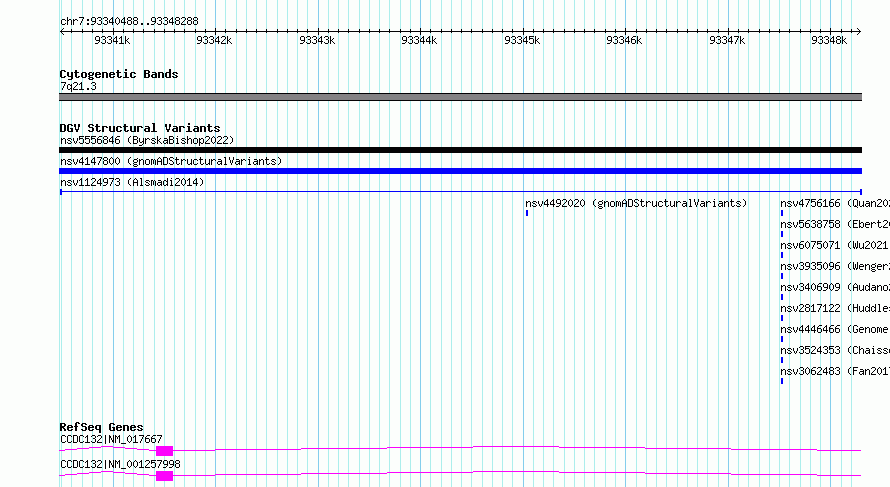
Task: Click the Cytogenetic Bands track title
Action: click(119, 74)
